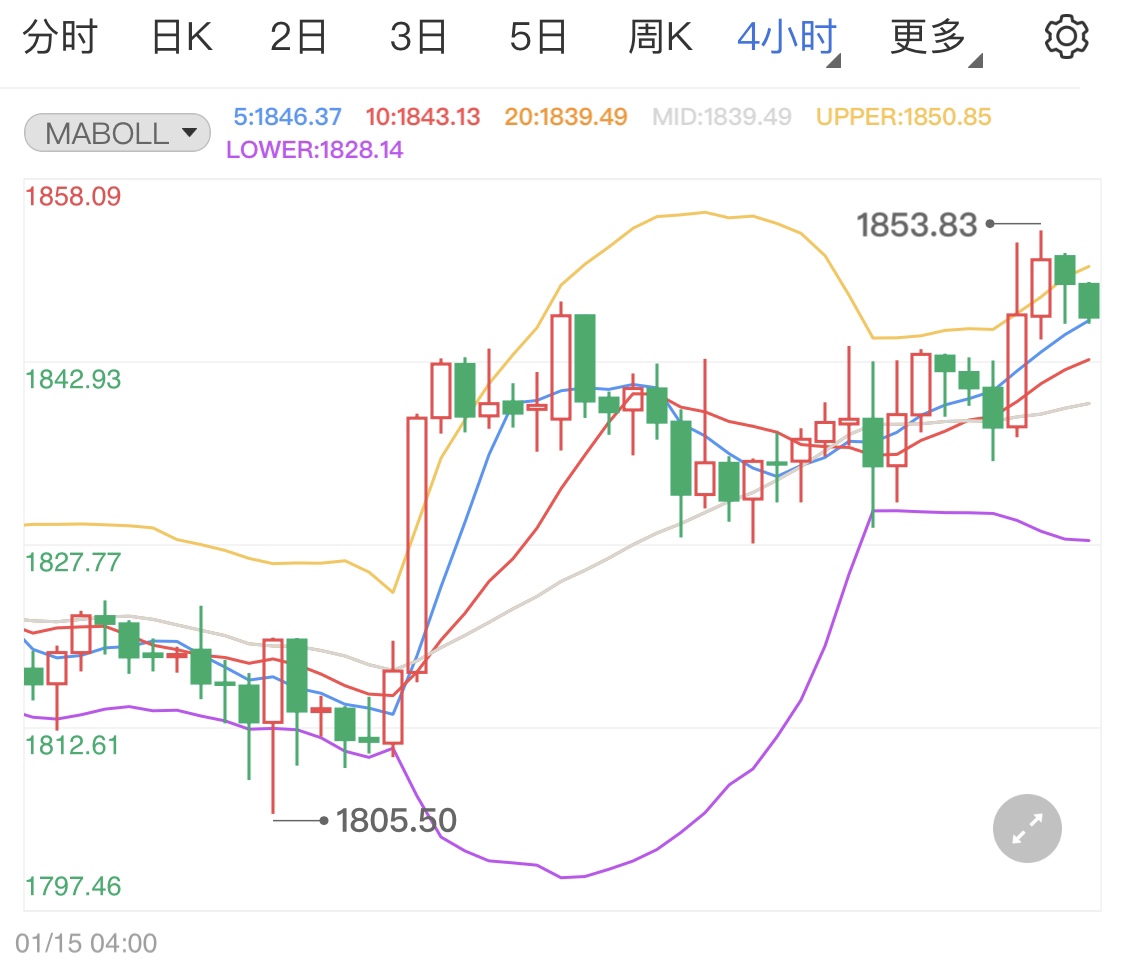Viewport: 1125px width, 961px height.
Task: Click the 10:1843.13 moving average value
Action: [423, 116]
